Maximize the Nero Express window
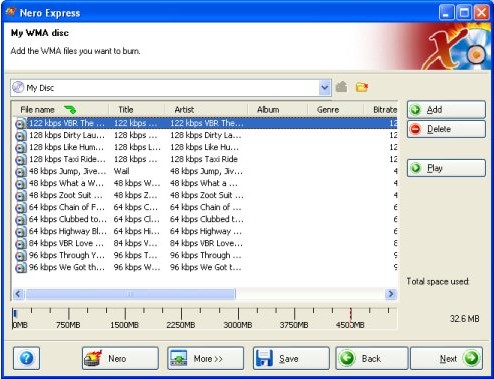Image resolution: width=494 pixels, height=379 pixels. (x=464, y=13)
